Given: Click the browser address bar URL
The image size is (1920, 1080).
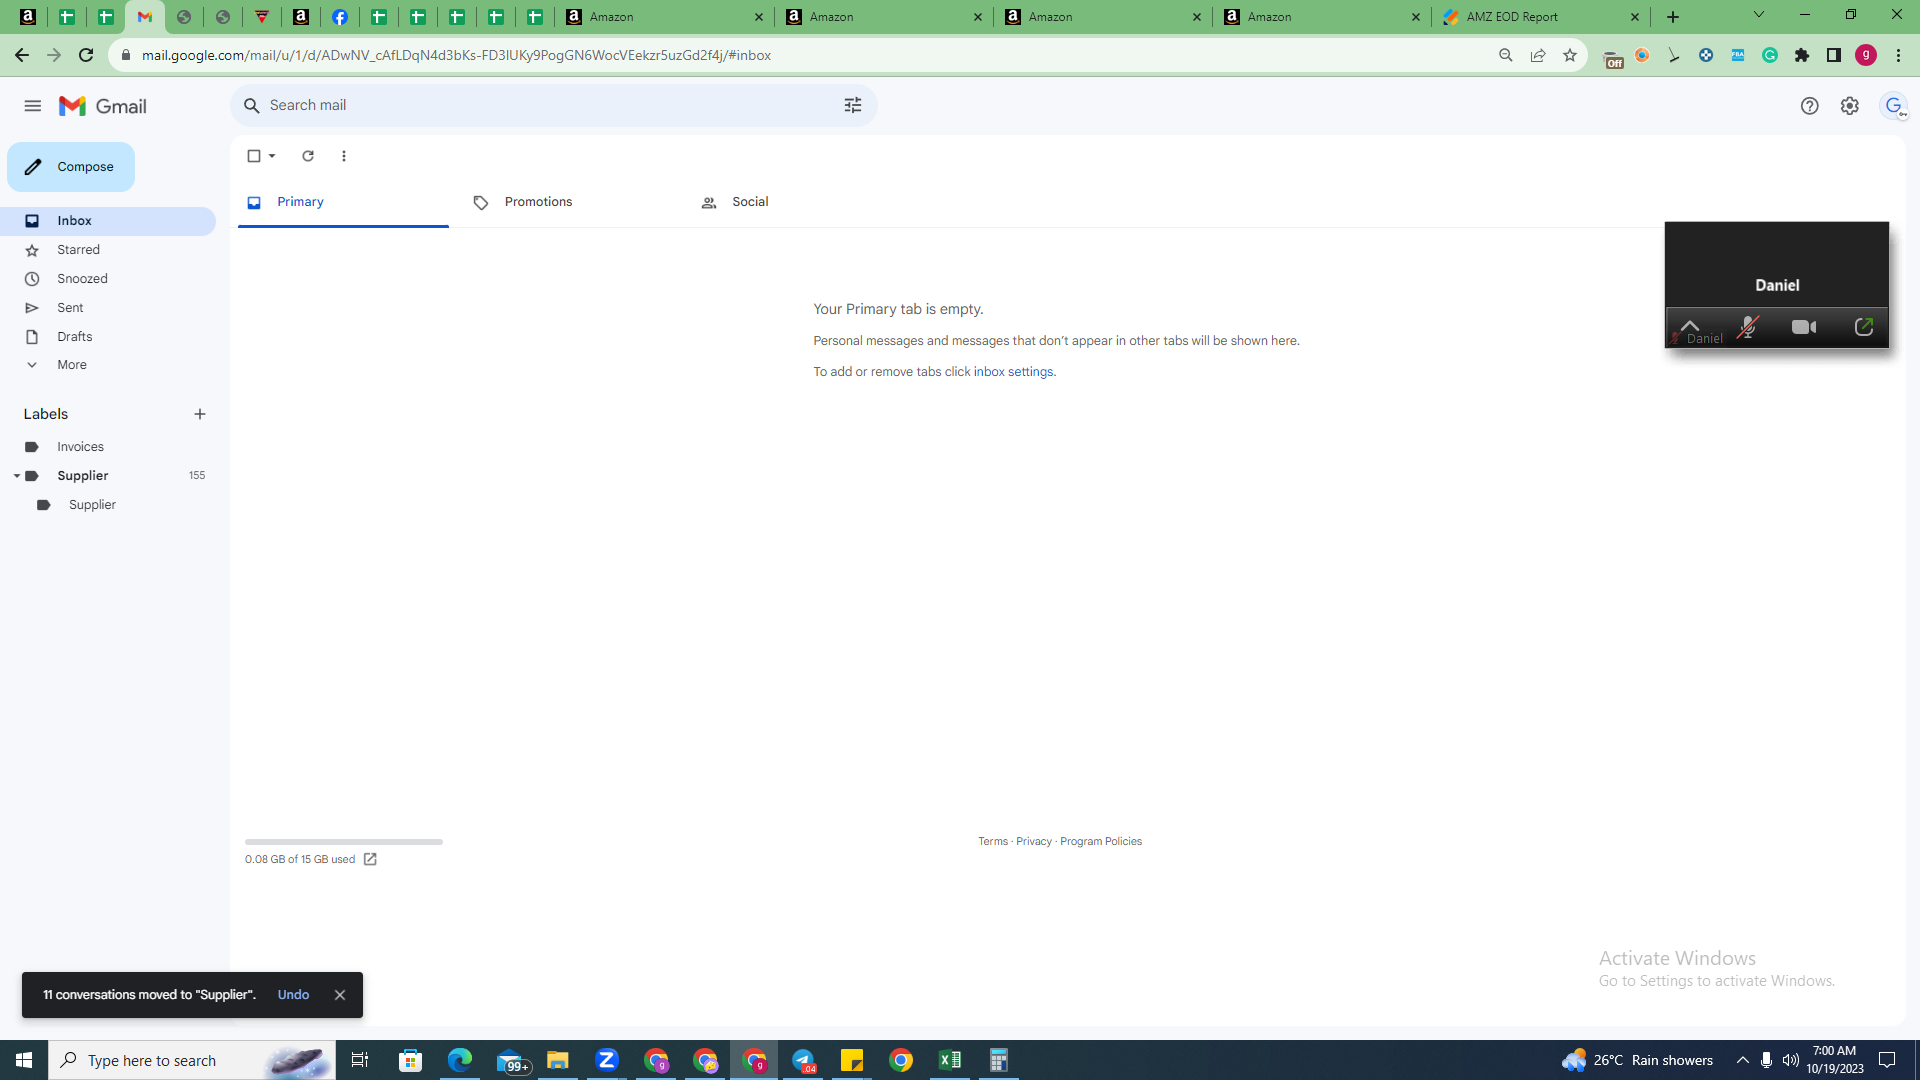Looking at the screenshot, I should pyautogui.click(x=456, y=56).
